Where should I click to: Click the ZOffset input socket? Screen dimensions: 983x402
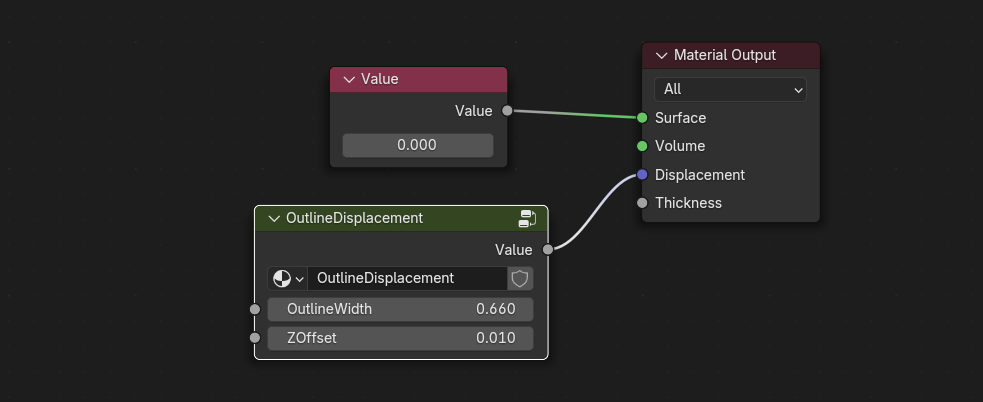pos(255,338)
